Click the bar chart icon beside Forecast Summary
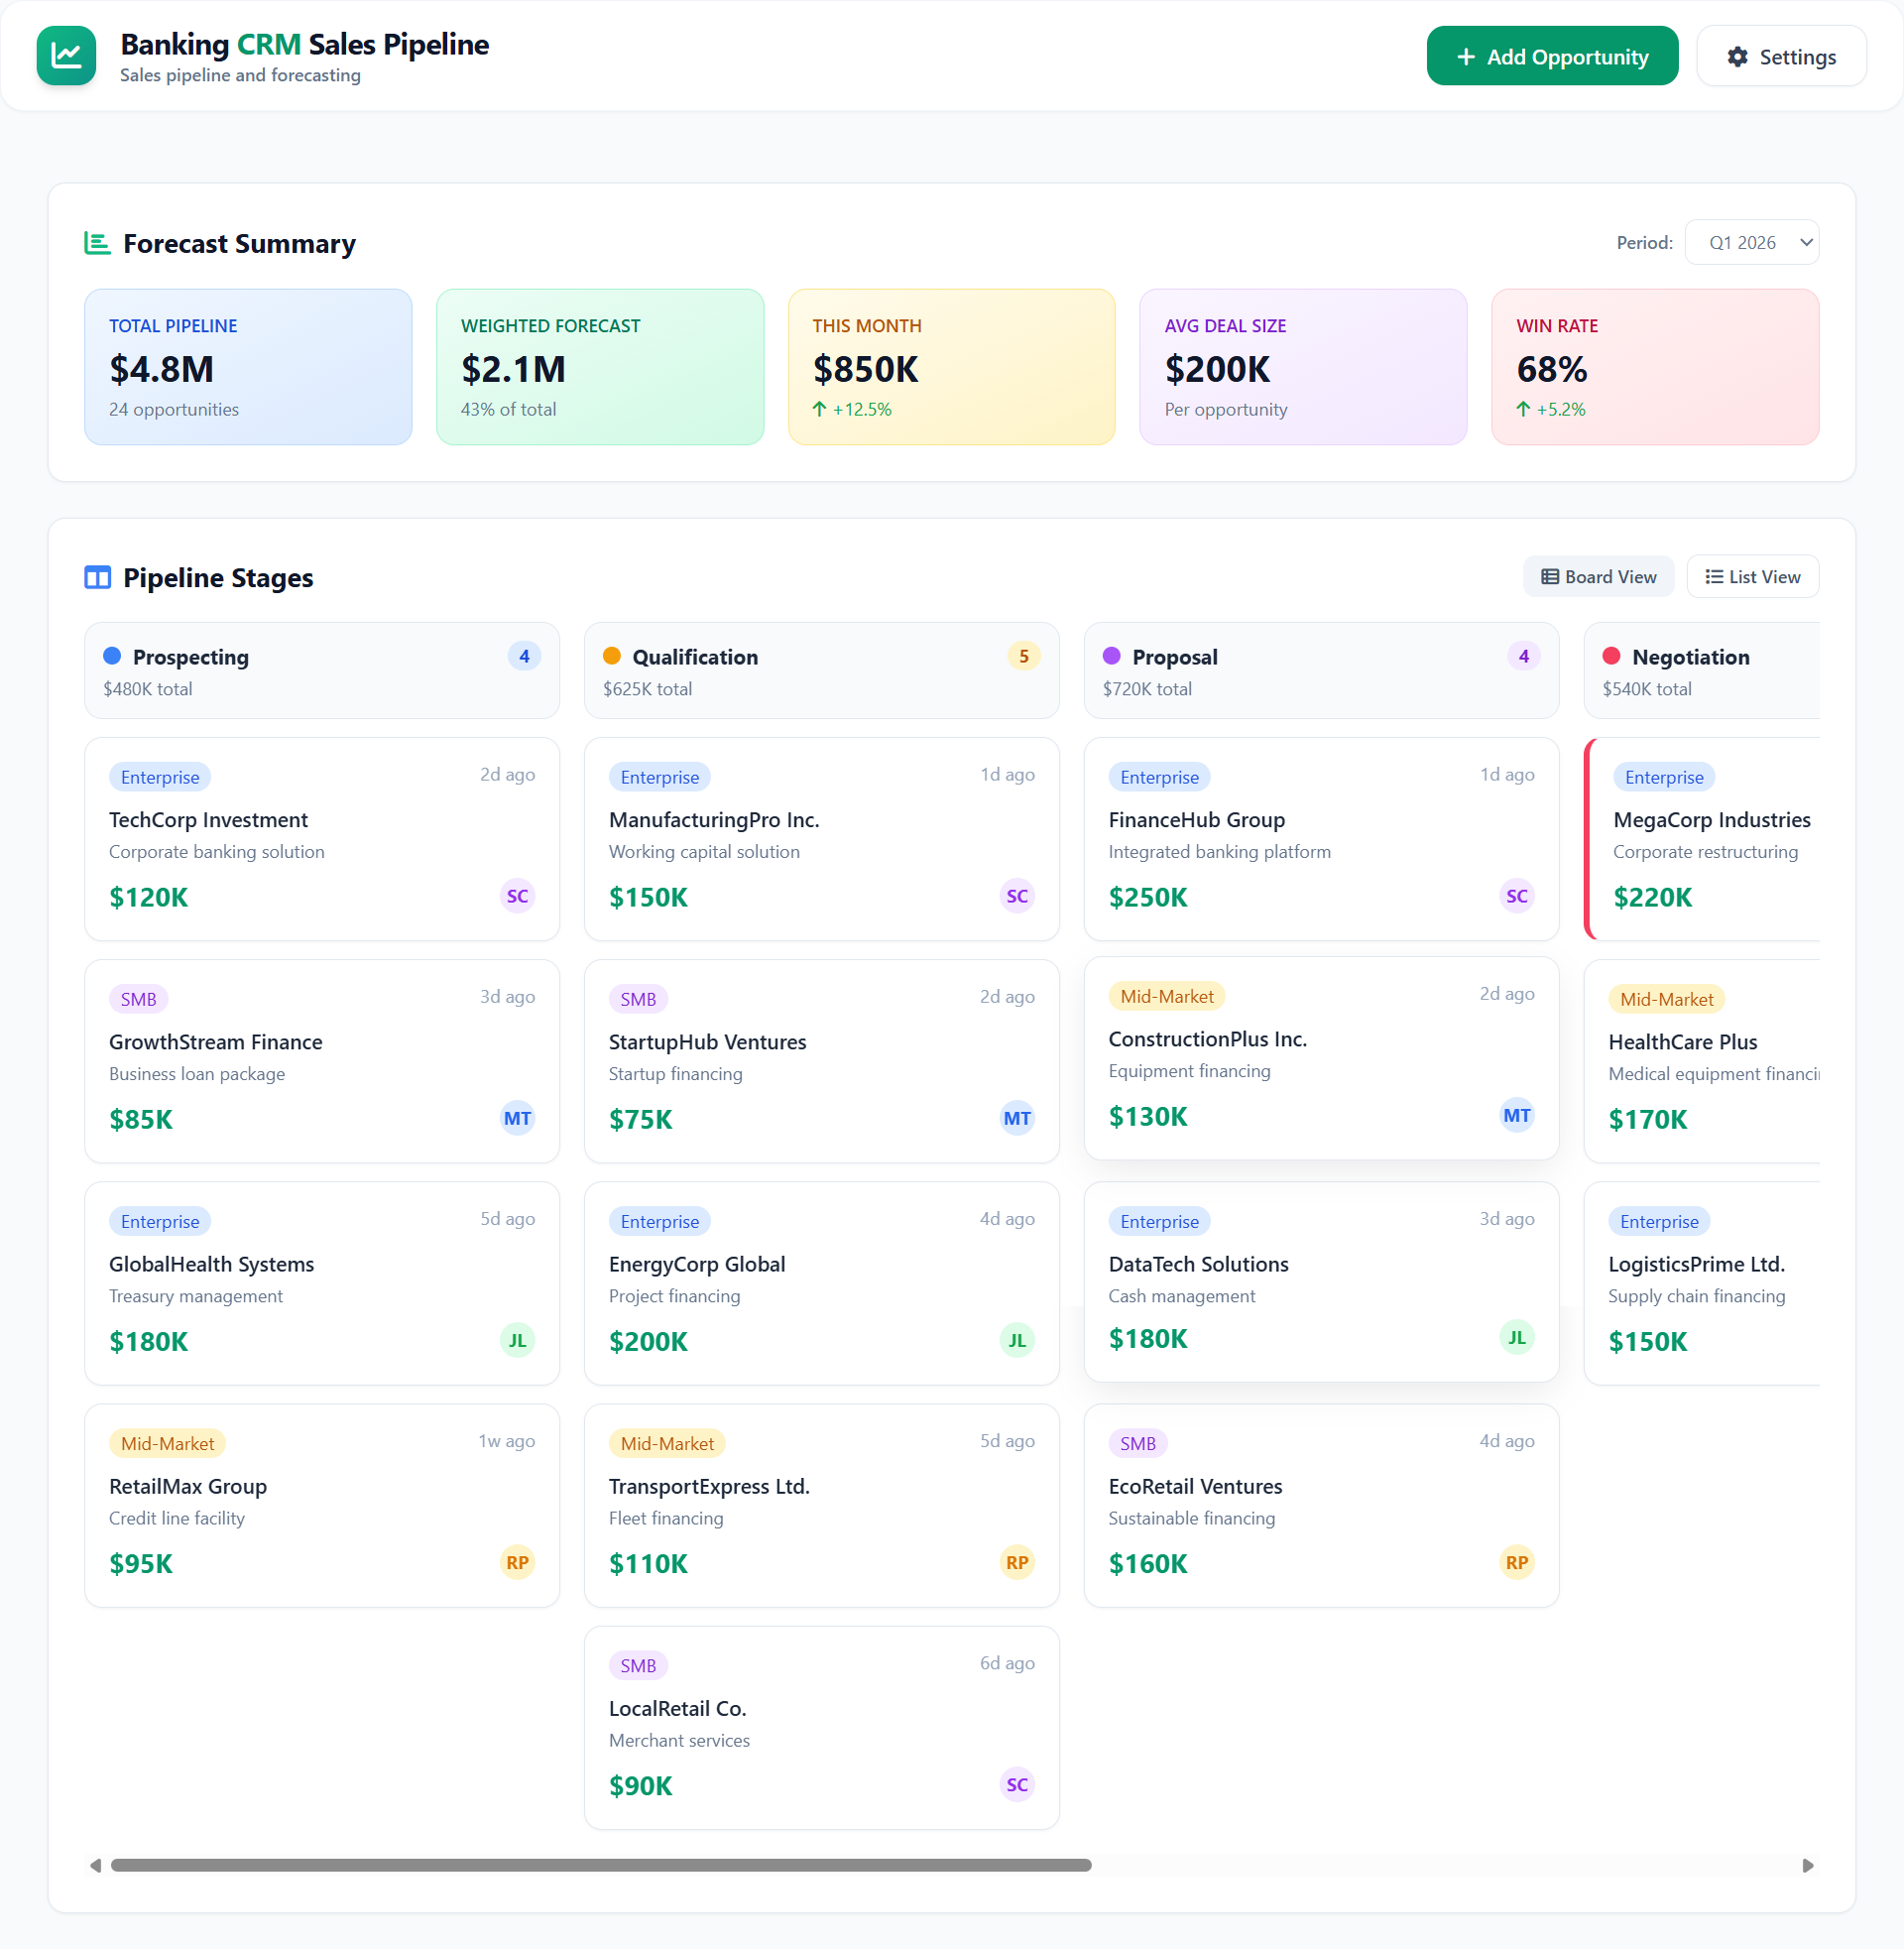 click(97, 242)
